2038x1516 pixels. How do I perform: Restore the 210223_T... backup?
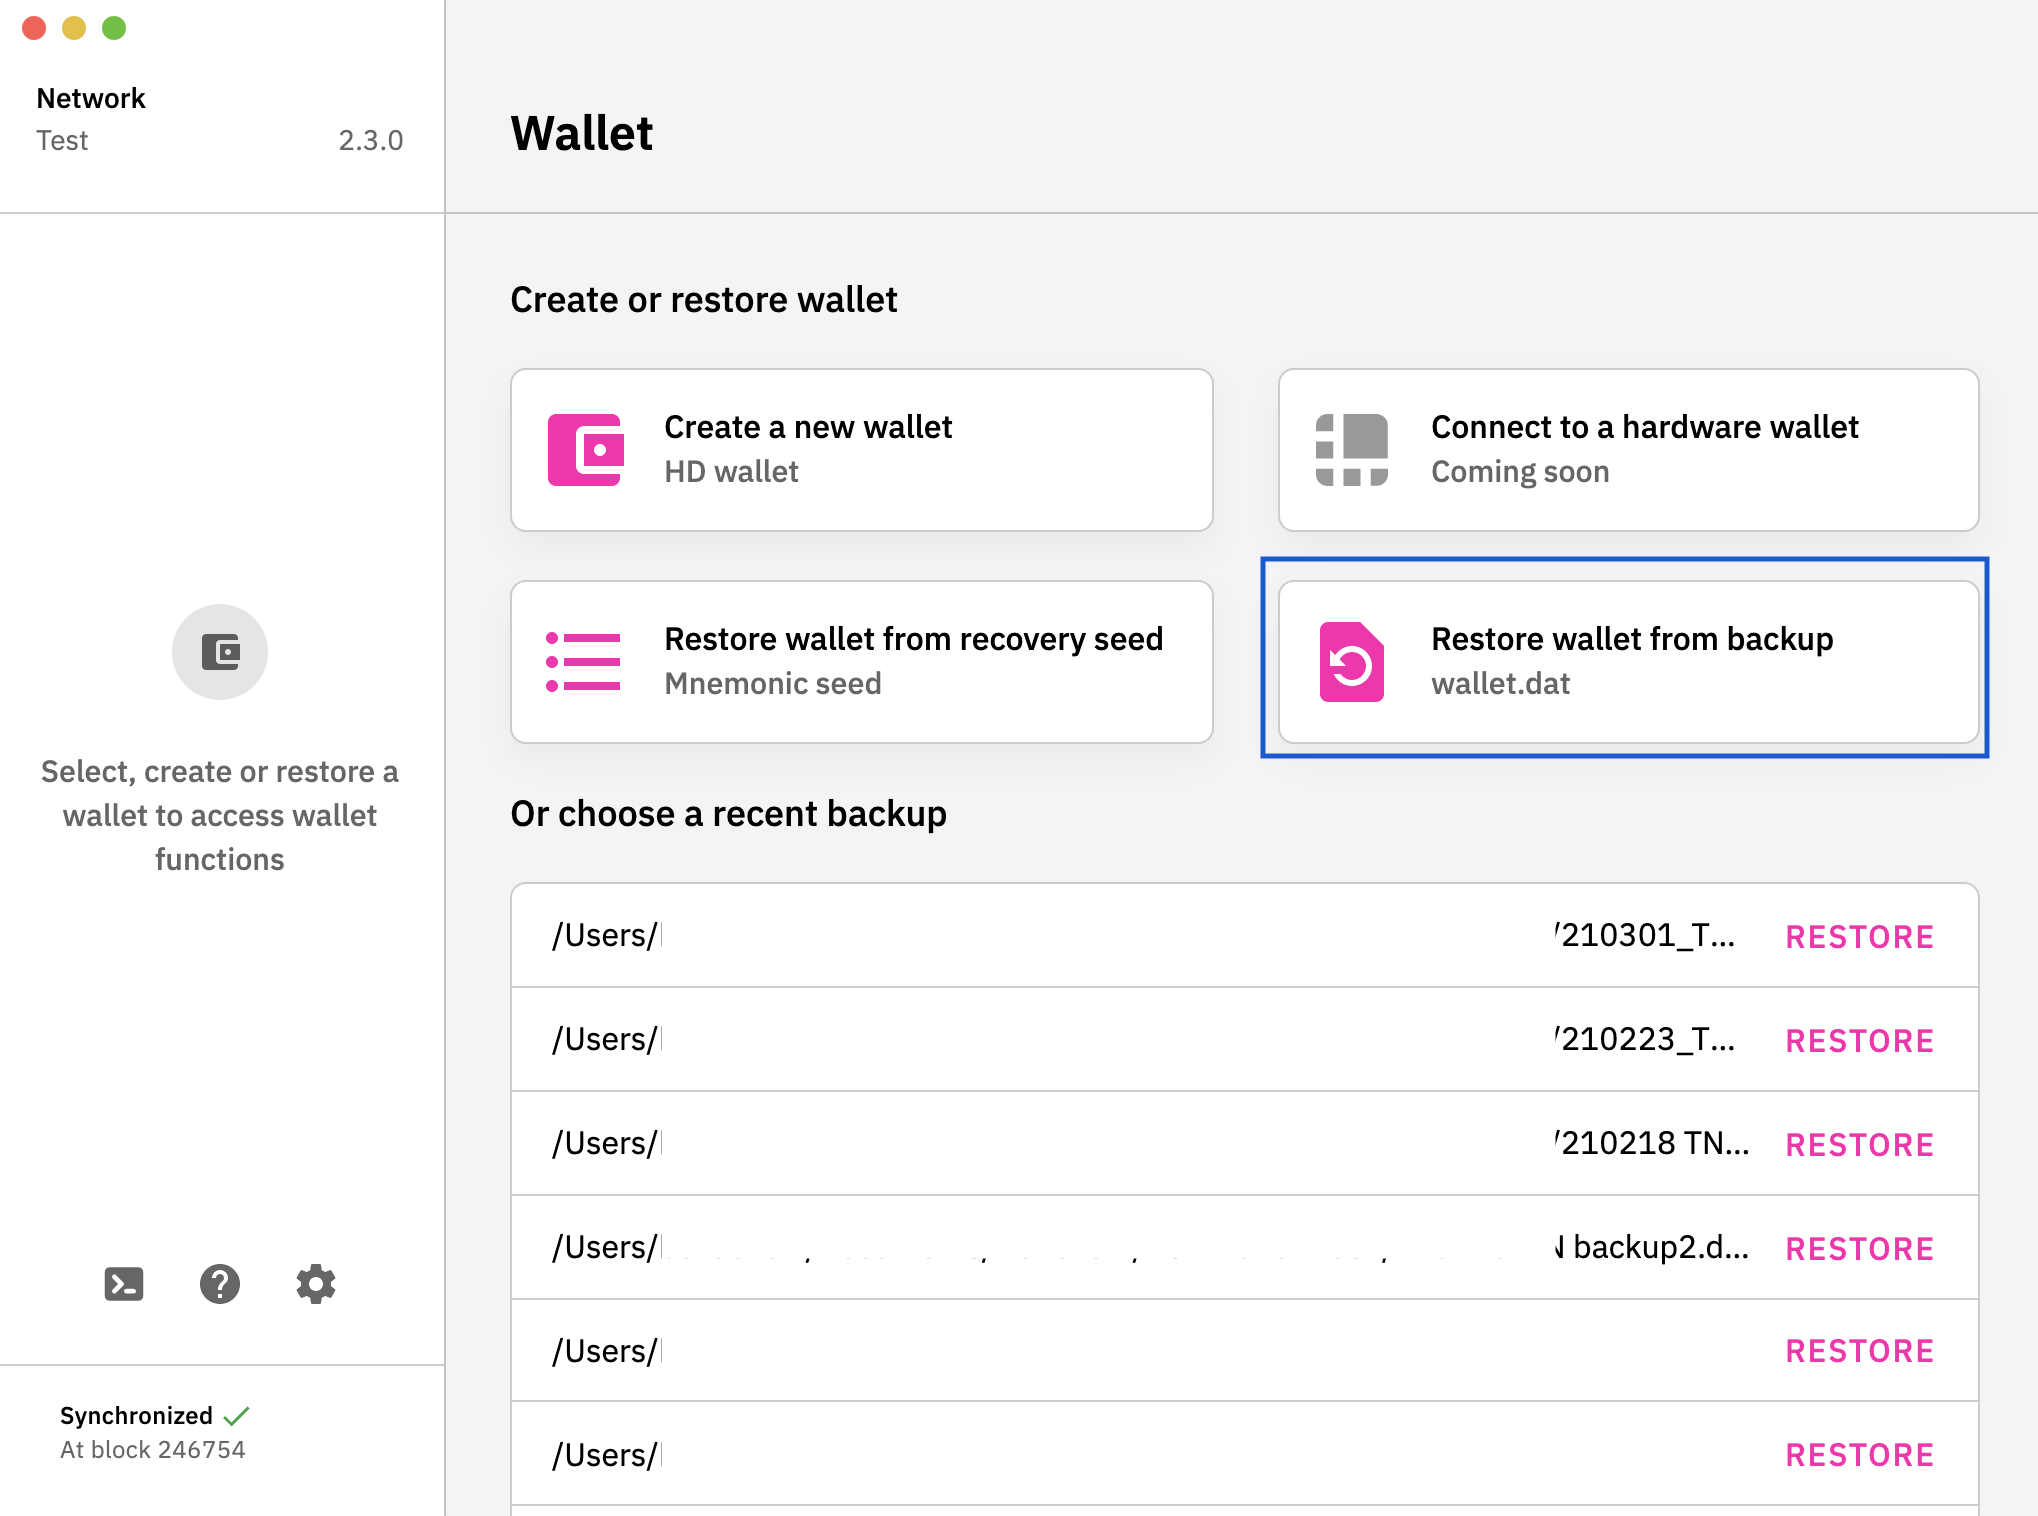[1860, 1041]
